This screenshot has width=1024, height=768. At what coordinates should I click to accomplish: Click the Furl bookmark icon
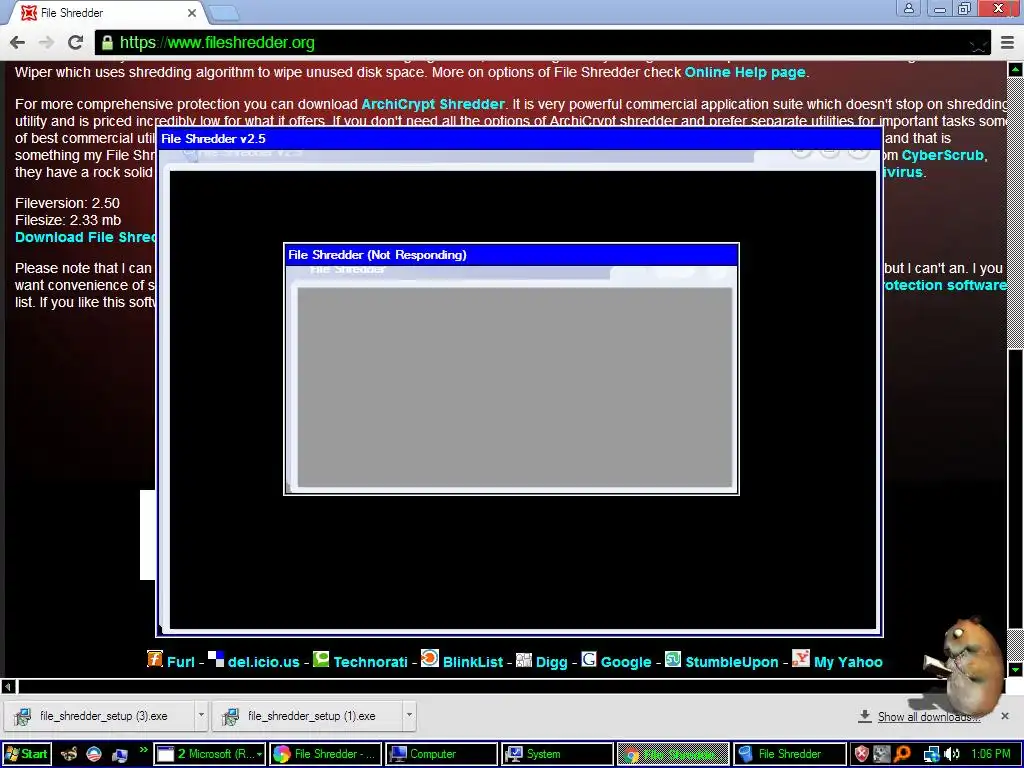point(155,659)
